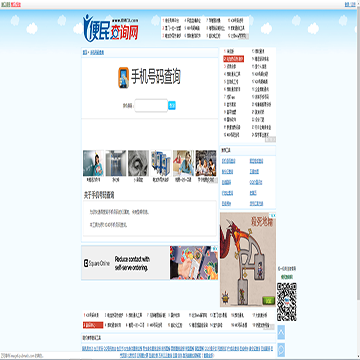Click the QR code image on the right side
Screen dimensions: 360x360
287,302
